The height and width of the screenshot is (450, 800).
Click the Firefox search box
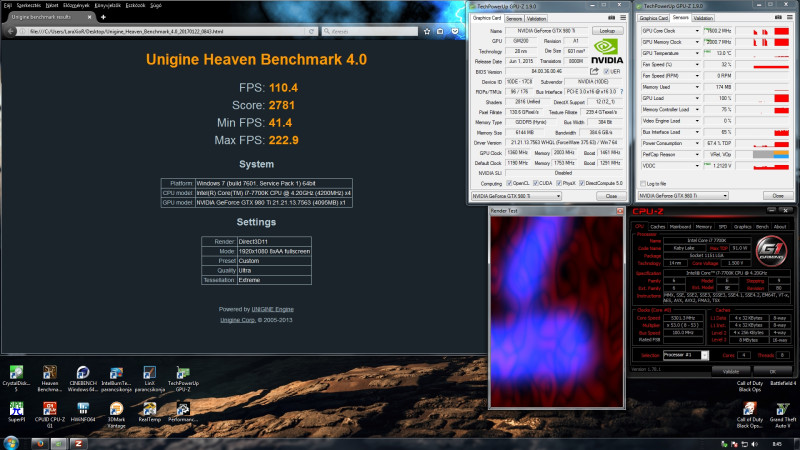(x=370, y=32)
